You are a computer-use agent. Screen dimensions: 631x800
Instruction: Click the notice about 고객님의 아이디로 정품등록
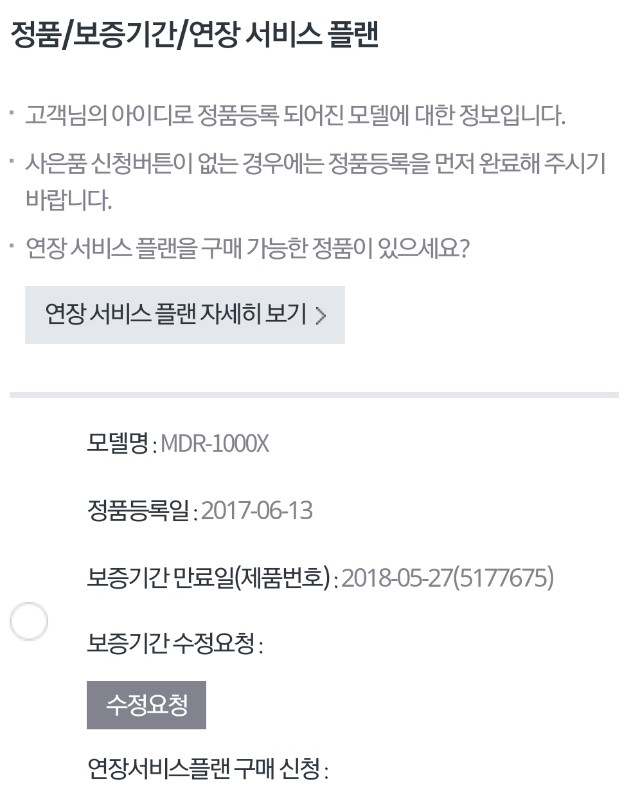pyautogui.click(x=295, y=115)
